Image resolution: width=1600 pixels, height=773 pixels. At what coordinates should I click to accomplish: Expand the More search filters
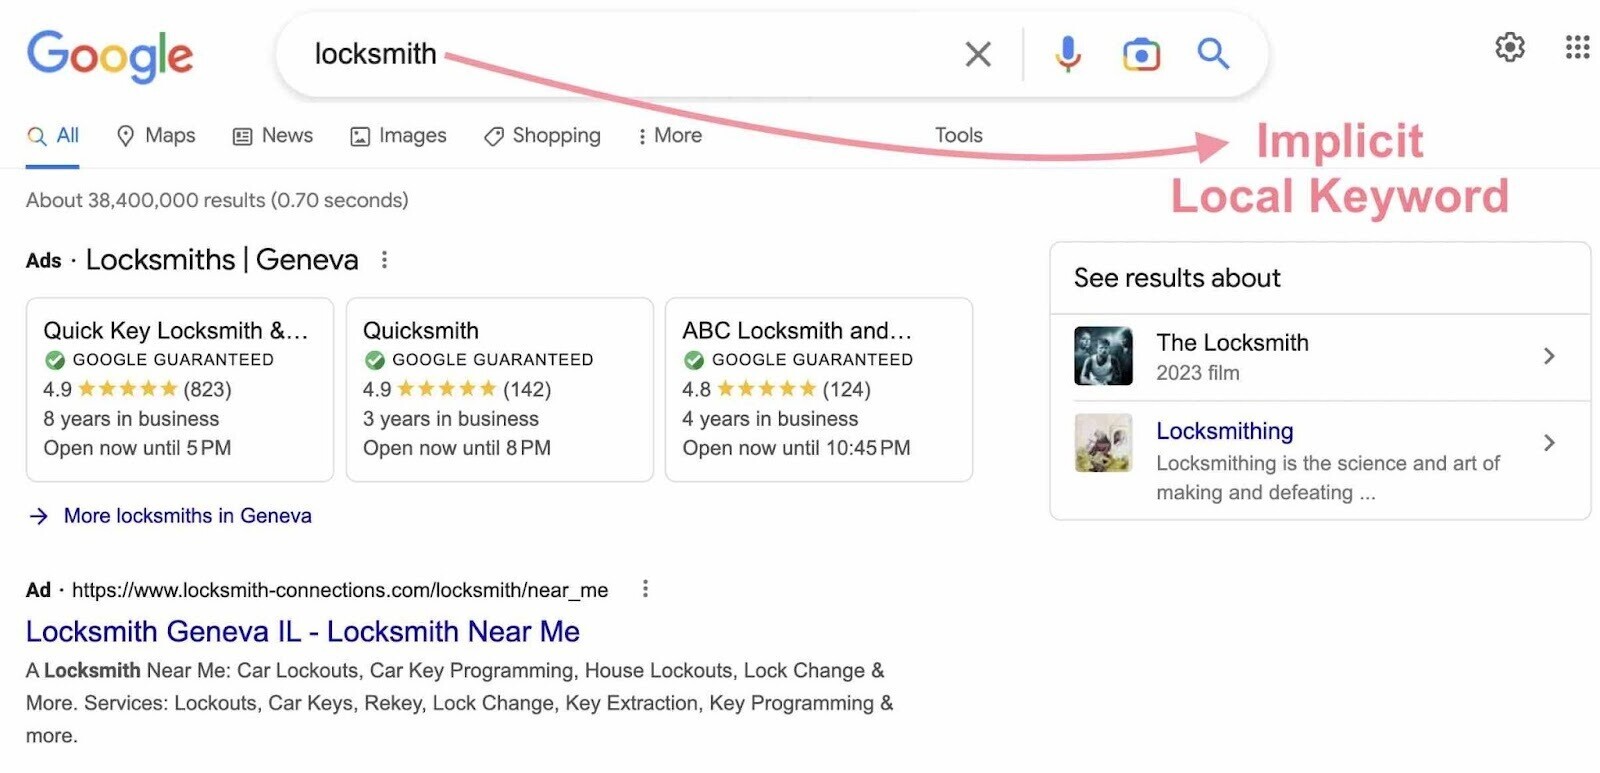click(x=669, y=136)
